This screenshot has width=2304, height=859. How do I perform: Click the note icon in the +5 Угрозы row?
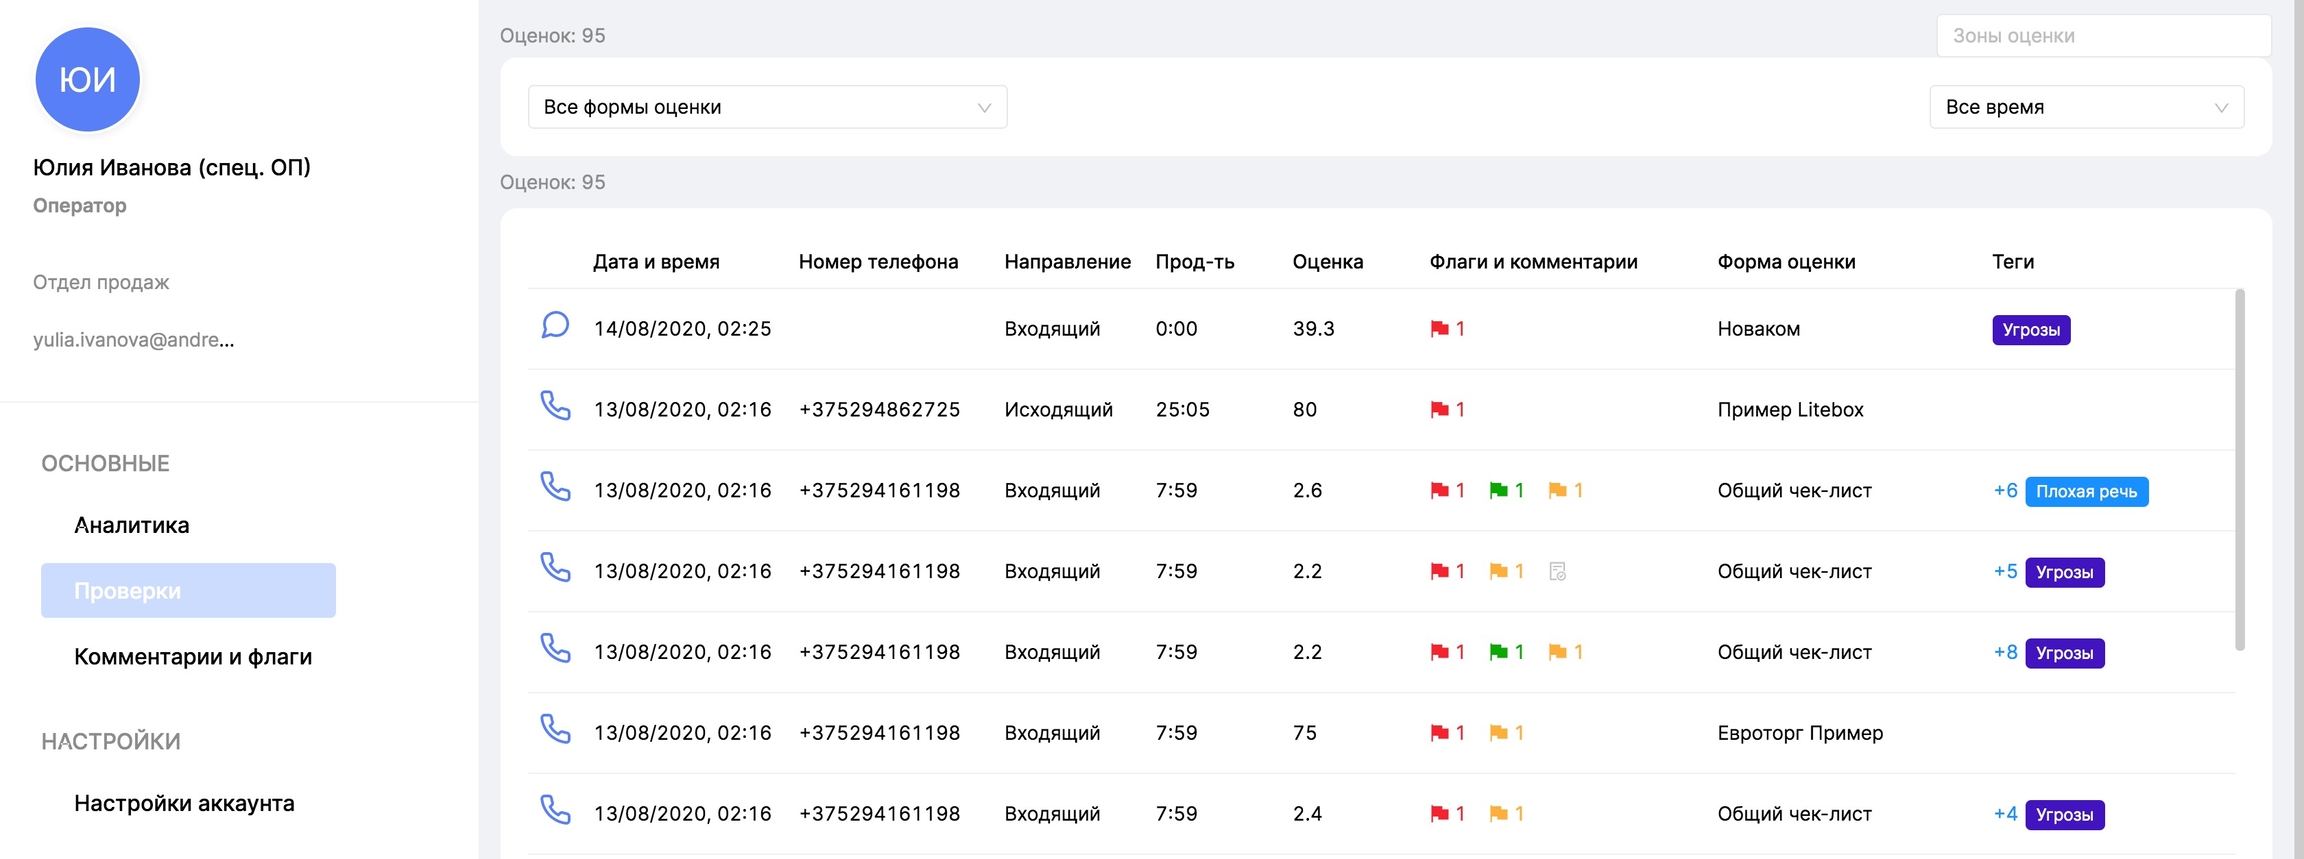pyautogui.click(x=1557, y=572)
